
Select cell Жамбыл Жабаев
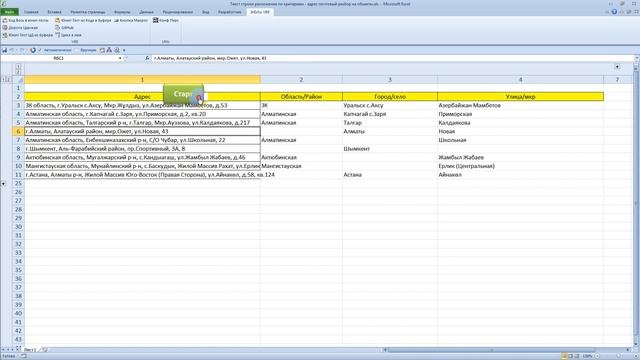(x=520, y=157)
